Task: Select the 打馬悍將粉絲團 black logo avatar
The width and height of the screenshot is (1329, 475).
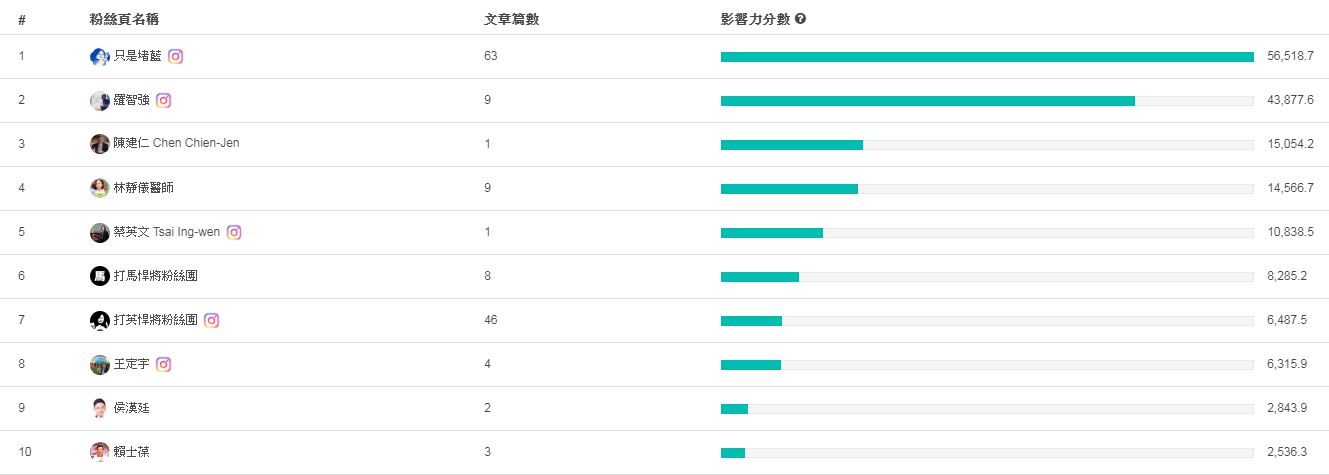Action: coord(99,276)
